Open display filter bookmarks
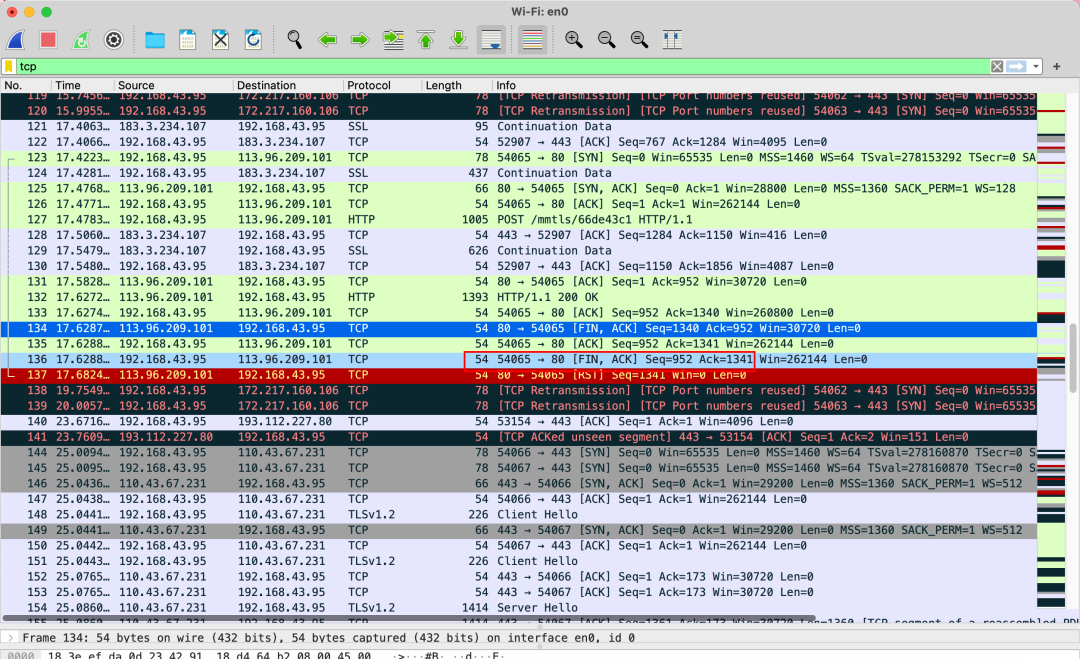Screen dimensions: 1080x659 pyautogui.click(x=9, y=66)
